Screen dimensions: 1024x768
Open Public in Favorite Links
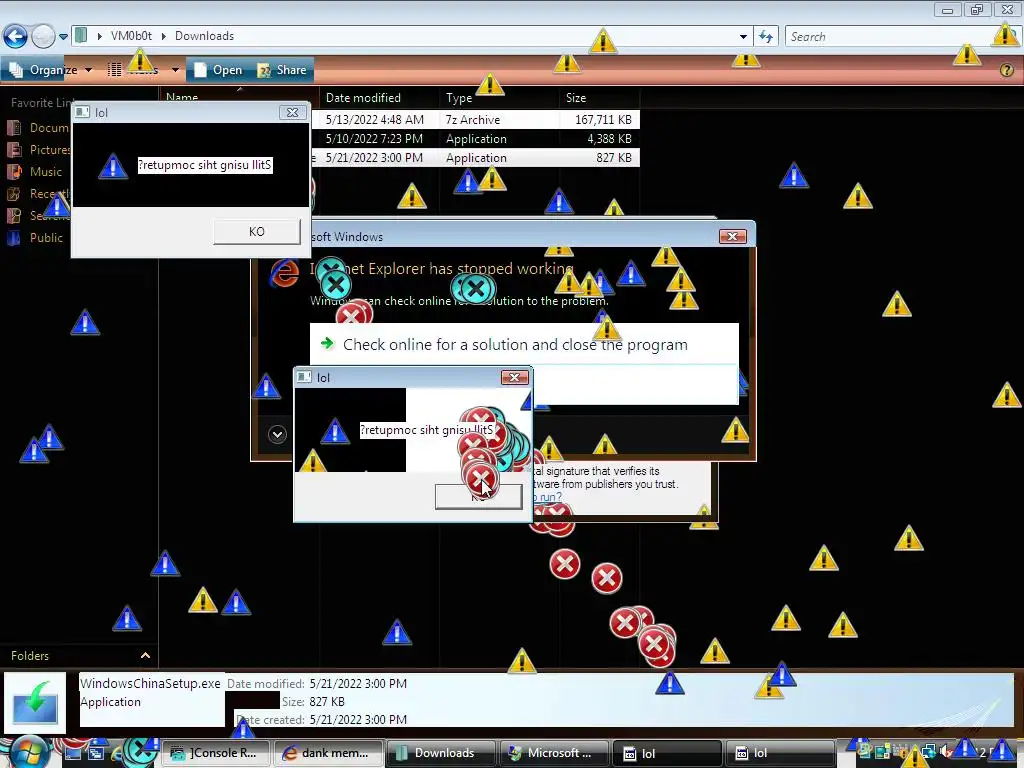coord(46,238)
